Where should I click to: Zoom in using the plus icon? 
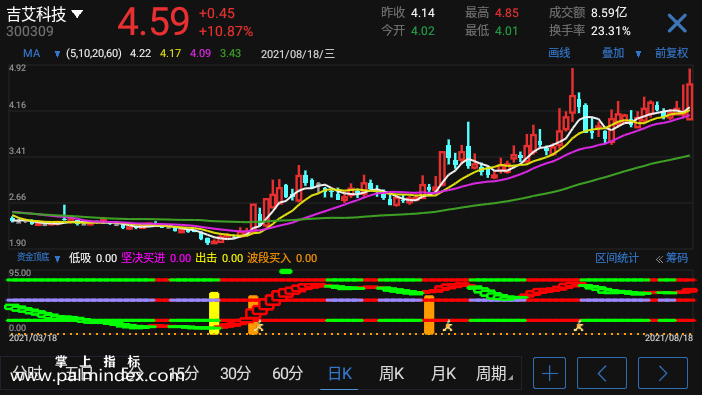(549, 373)
